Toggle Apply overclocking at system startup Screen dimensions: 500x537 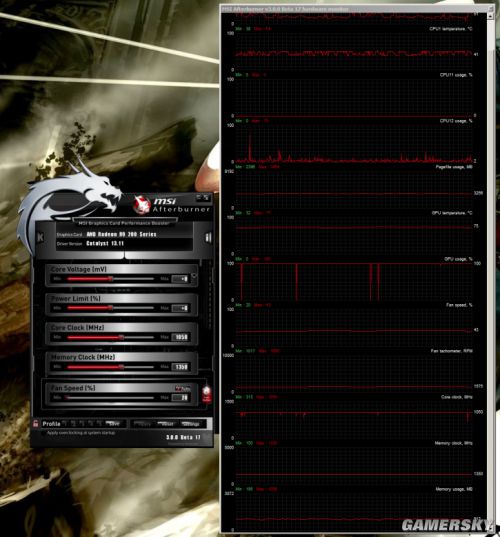(43, 433)
